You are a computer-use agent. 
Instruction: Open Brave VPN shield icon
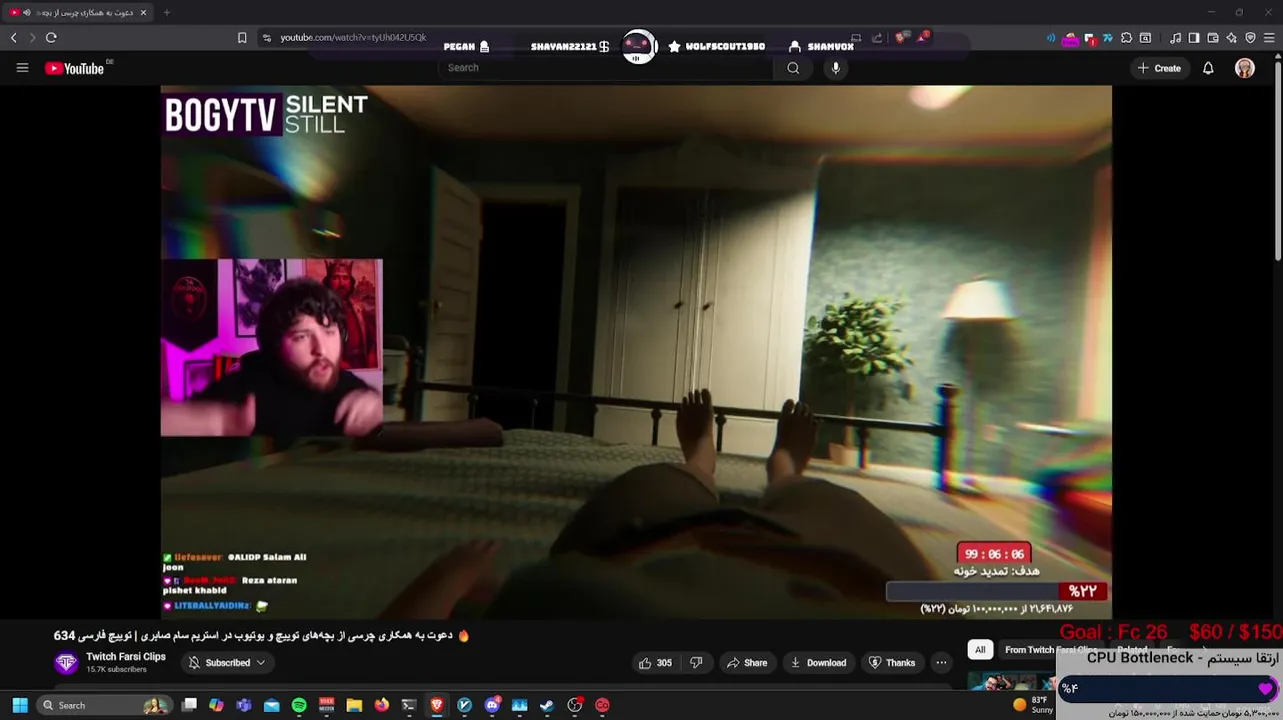pos(1250,38)
